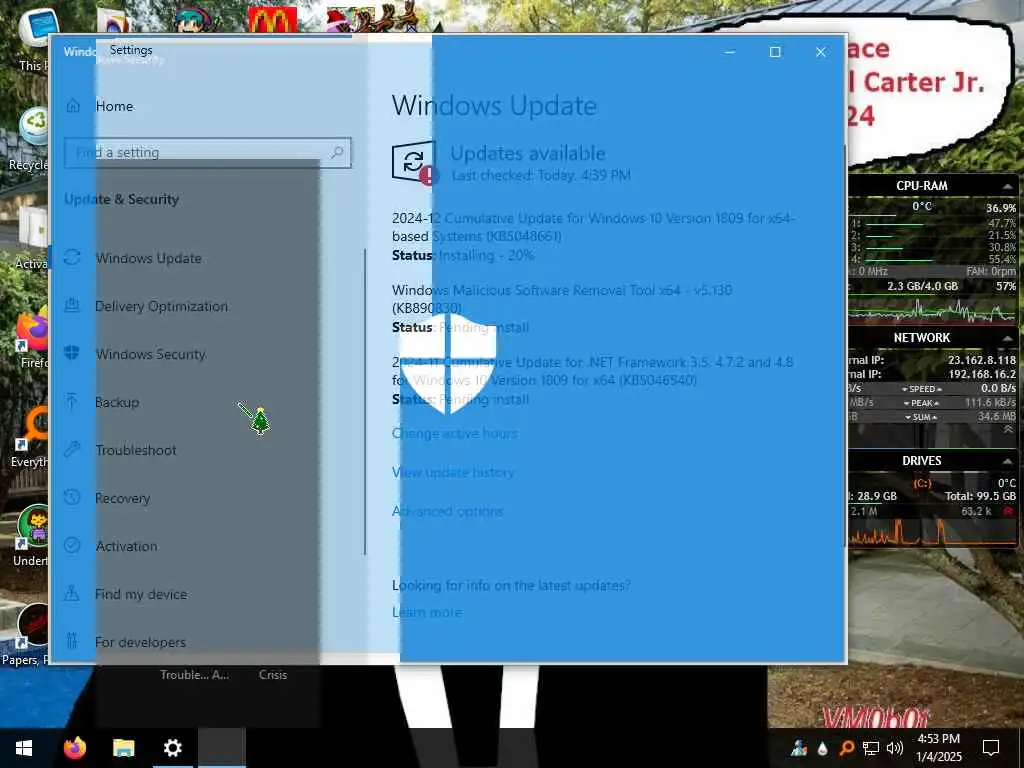Viewport: 1024px width, 768px height.
Task: Click the Settings gear on the taskbar
Action: (172, 748)
